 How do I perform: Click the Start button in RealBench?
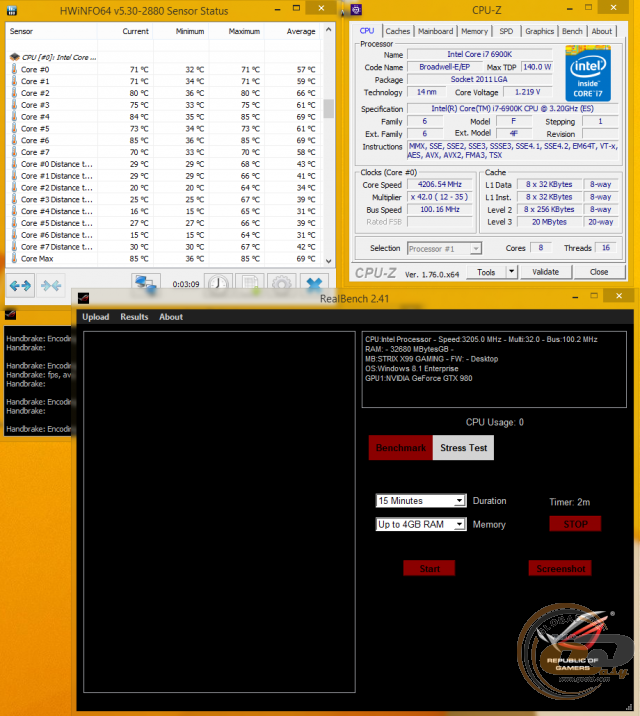tap(429, 569)
